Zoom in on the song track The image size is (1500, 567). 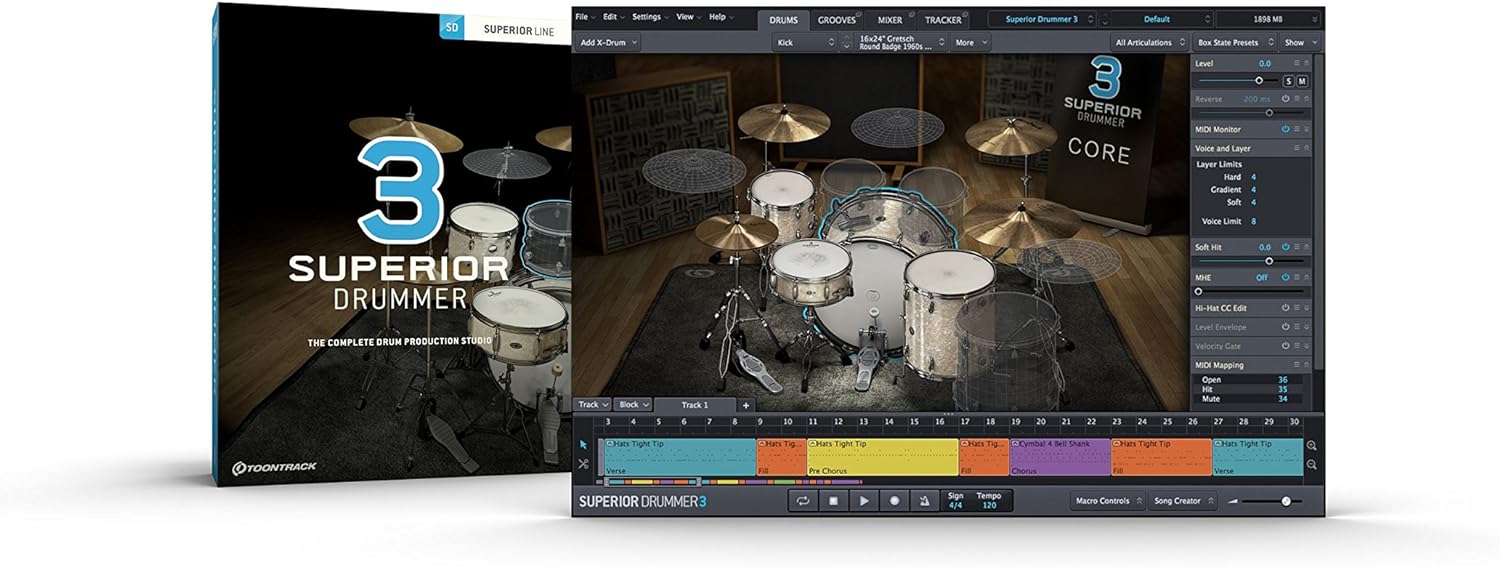pos(1312,446)
